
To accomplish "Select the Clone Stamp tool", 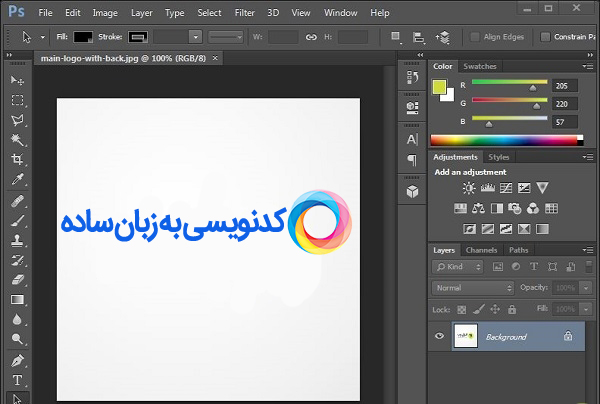I will click(x=17, y=241).
